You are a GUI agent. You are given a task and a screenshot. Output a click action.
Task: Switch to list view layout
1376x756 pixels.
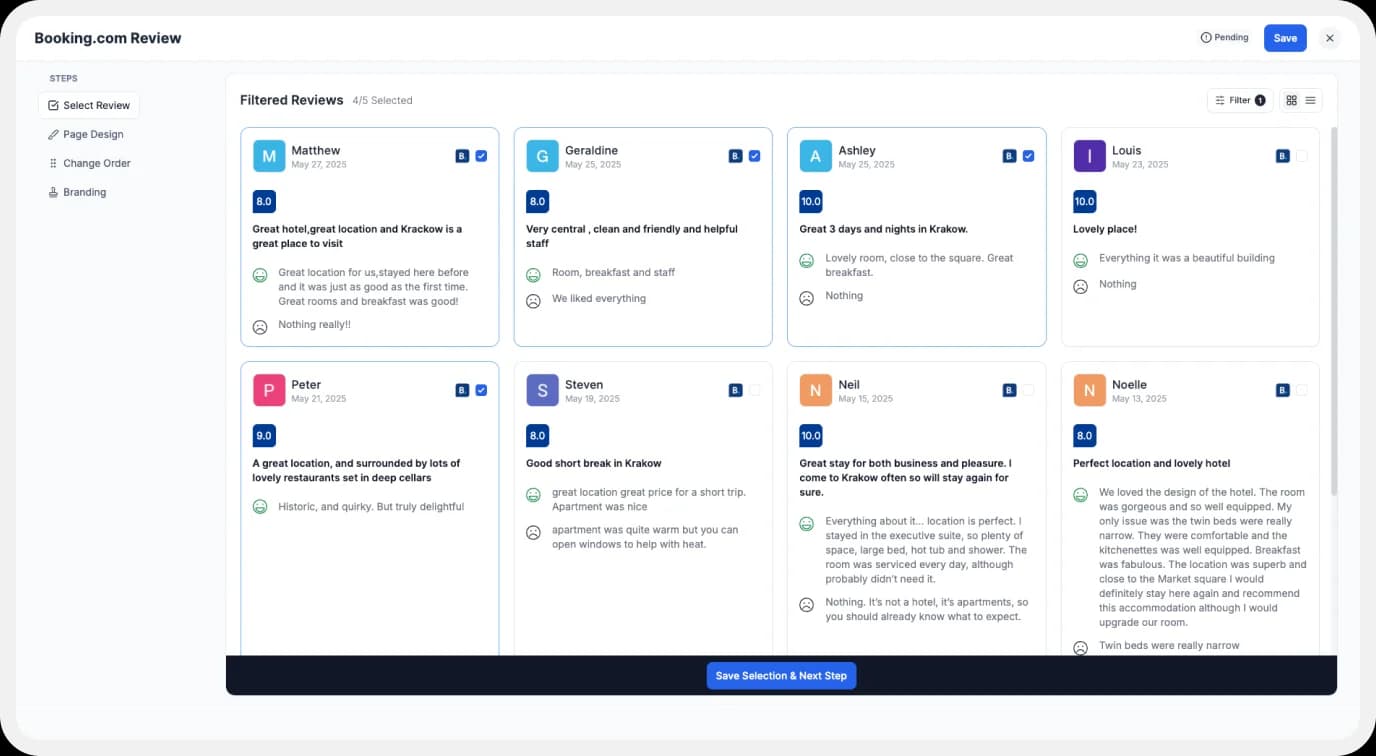tap(1310, 100)
